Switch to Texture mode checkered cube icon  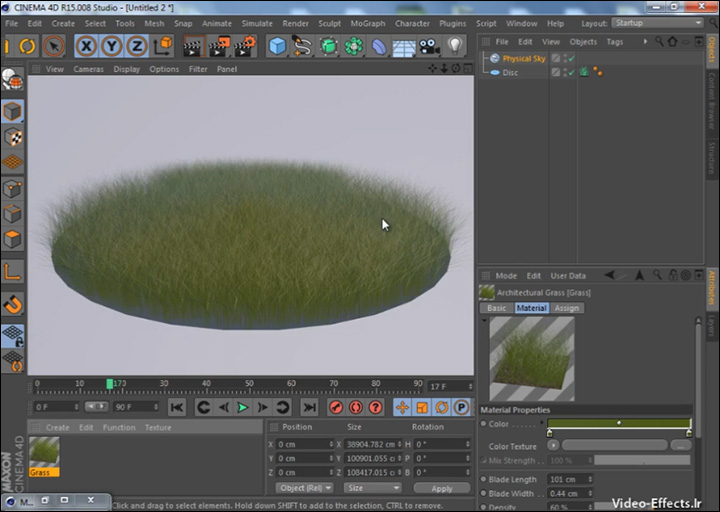12,137
